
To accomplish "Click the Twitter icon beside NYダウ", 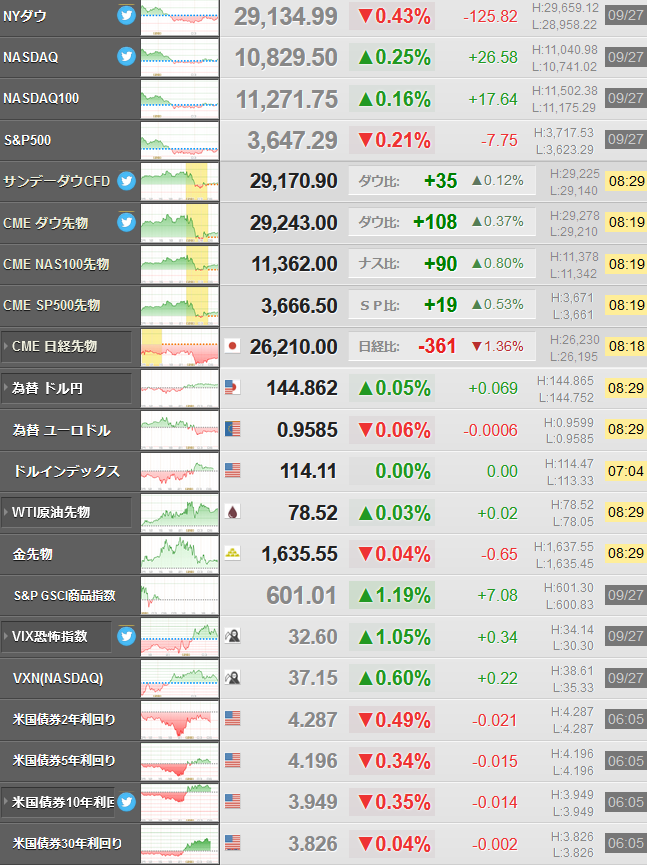I will click(126, 15).
